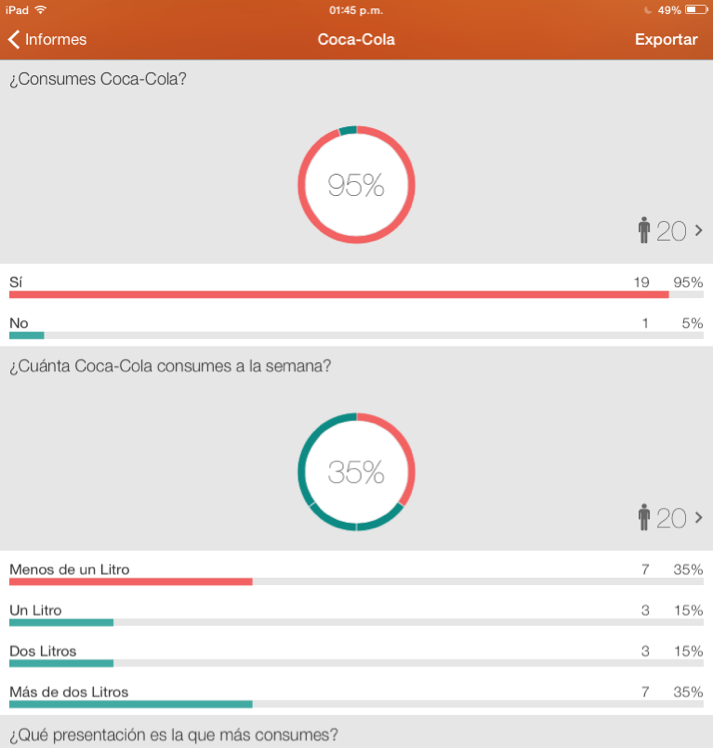Tap the Wi-Fi icon in status bar
The height and width of the screenshot is (748, 721).
[x=40, y=10]
